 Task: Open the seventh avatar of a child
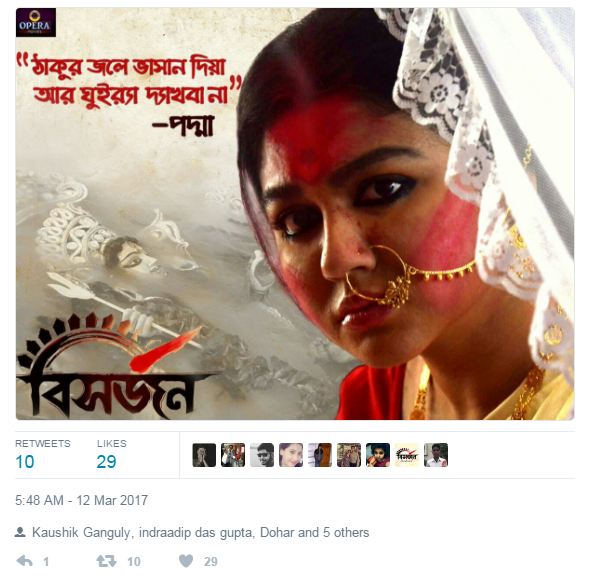point(378,455)
